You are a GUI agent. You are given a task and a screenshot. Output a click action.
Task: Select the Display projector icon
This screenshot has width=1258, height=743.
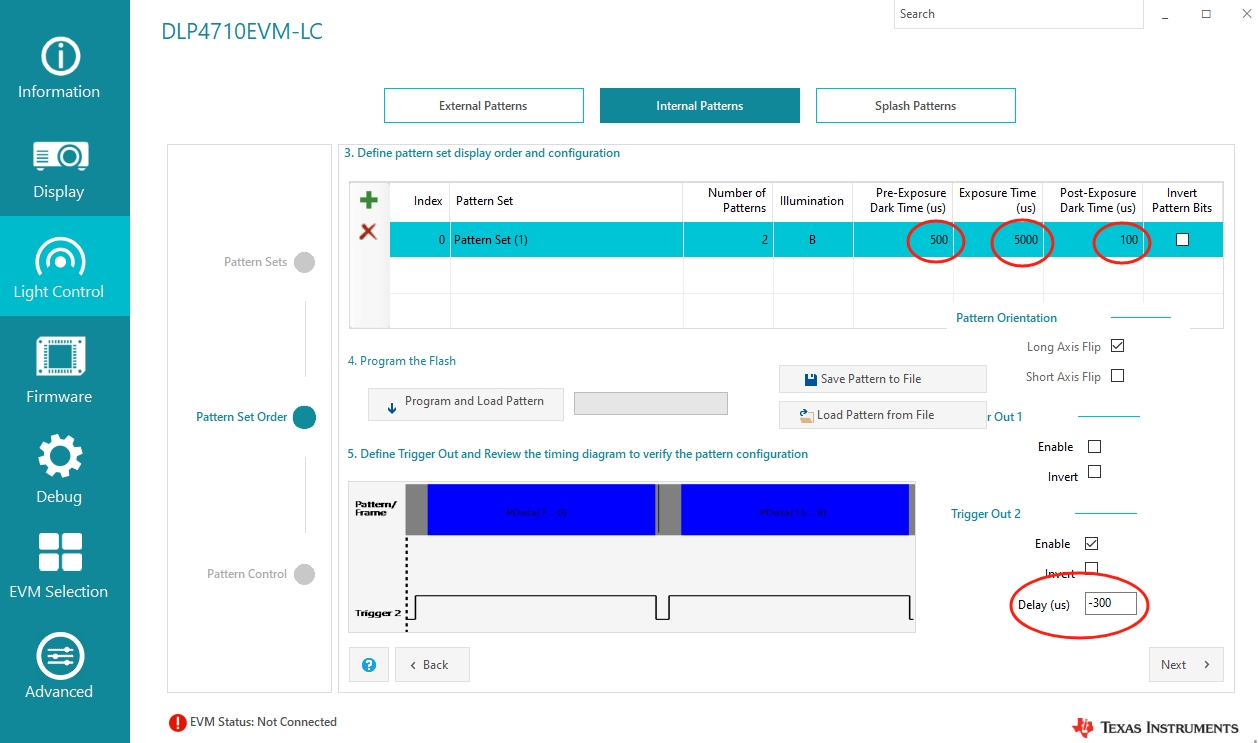tap(60, 157)
